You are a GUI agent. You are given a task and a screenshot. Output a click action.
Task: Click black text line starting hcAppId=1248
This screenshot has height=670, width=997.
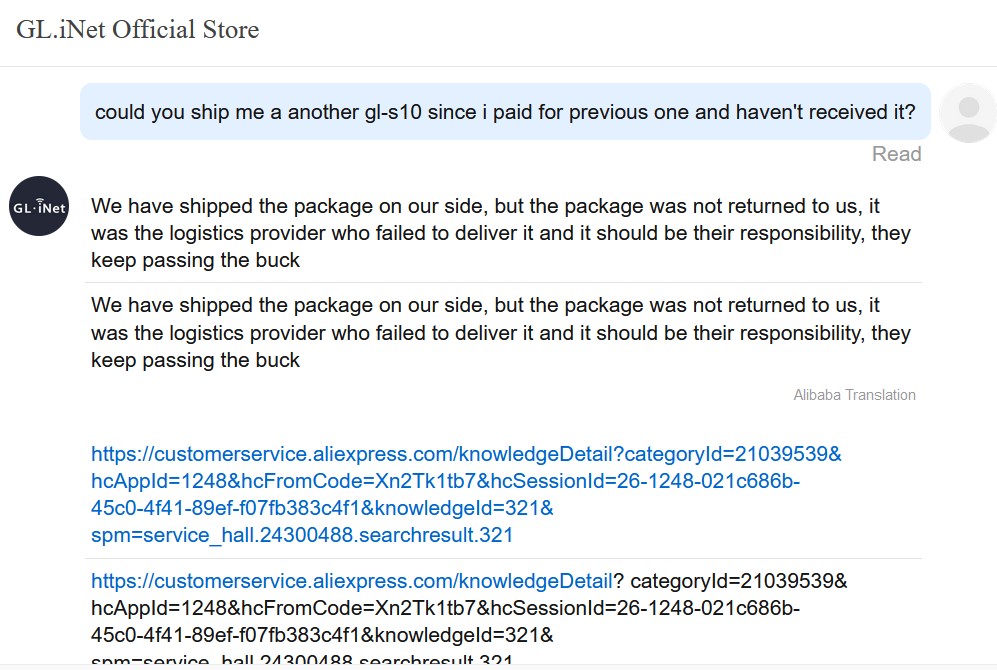click(x=445, y=608)
